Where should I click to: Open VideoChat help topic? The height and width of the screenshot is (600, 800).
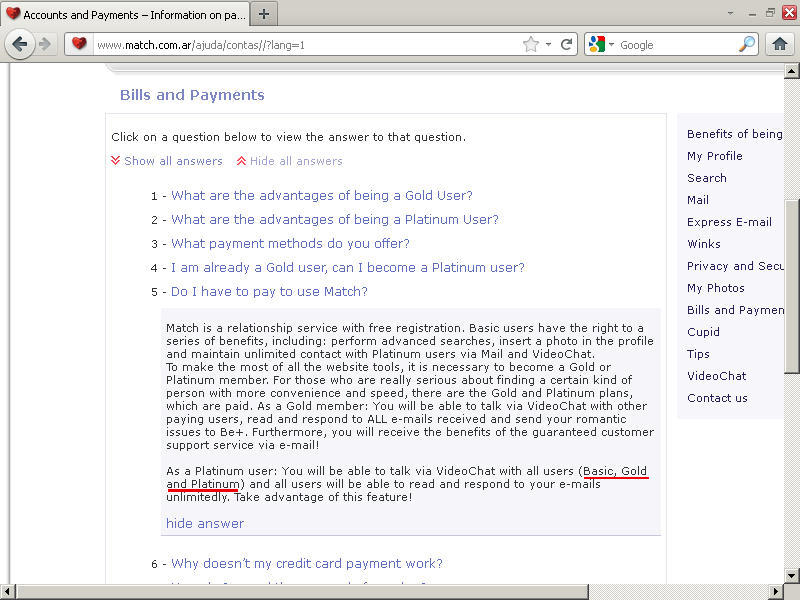tap(716, 376)
